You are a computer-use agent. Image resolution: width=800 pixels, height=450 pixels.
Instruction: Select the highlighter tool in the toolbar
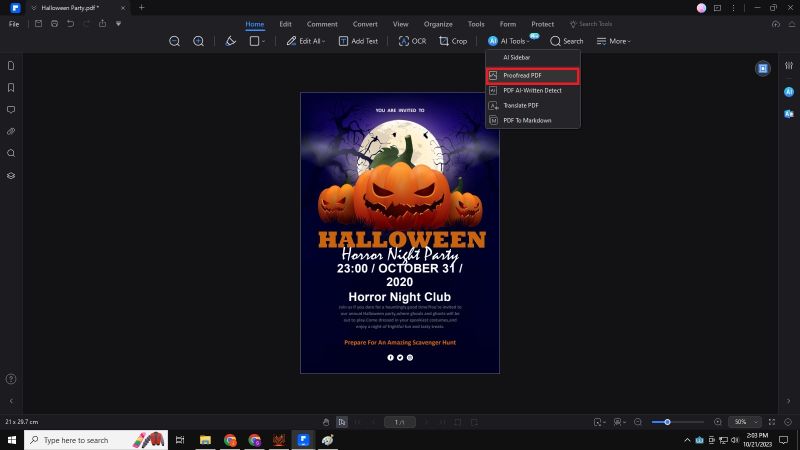231,41
